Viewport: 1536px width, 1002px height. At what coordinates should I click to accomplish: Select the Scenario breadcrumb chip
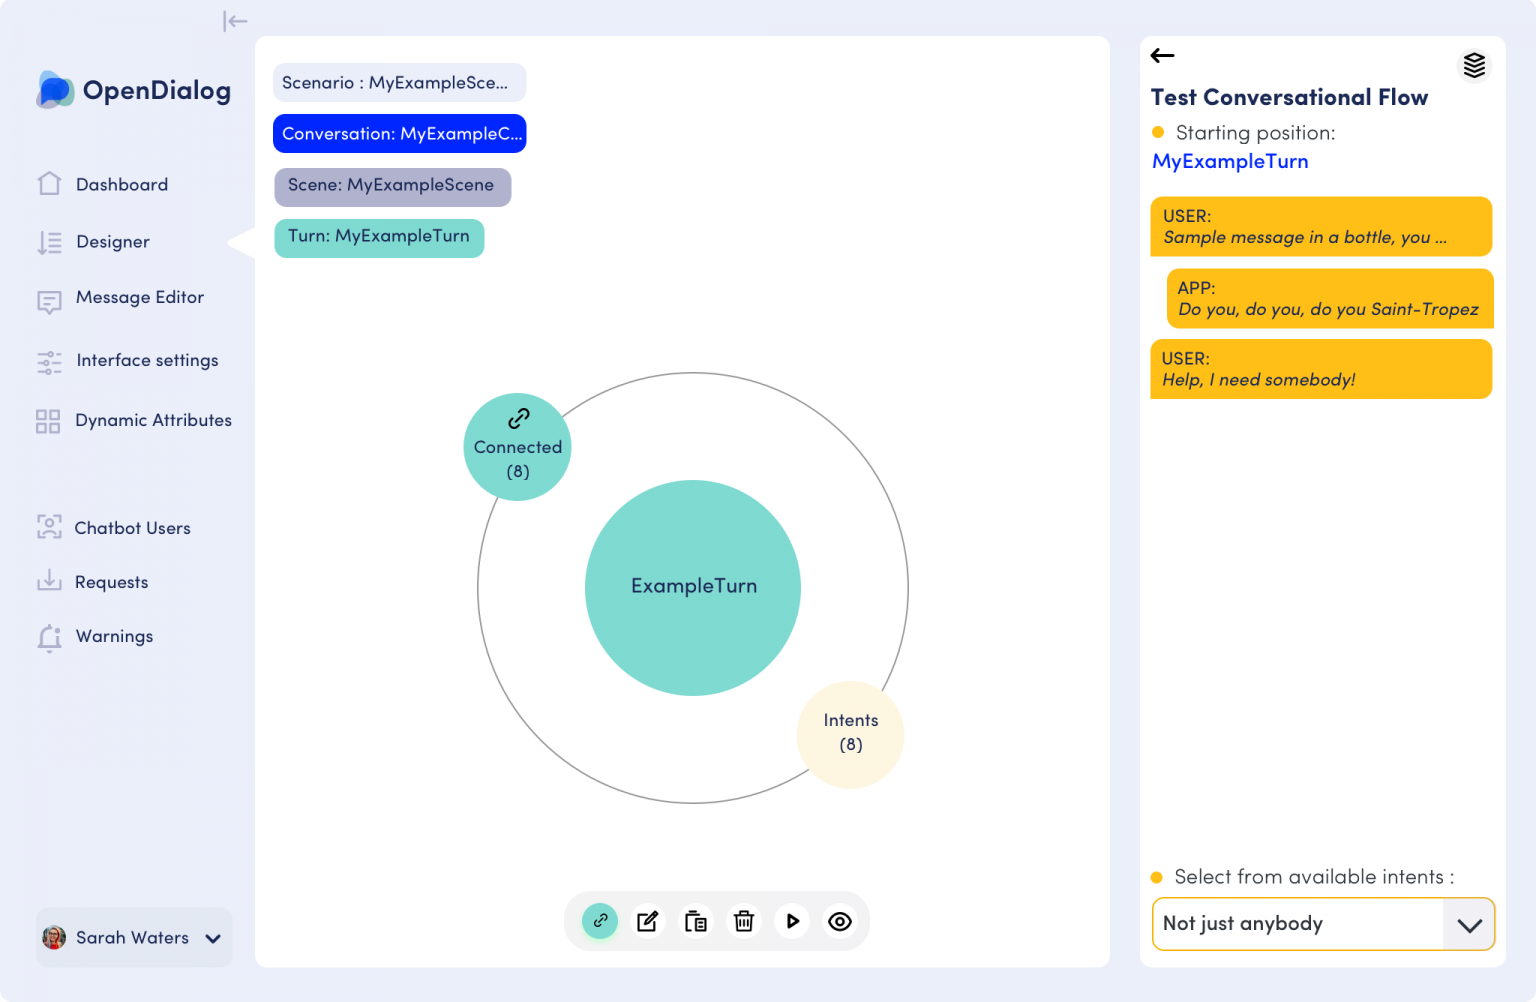click(x=399, y=83)
